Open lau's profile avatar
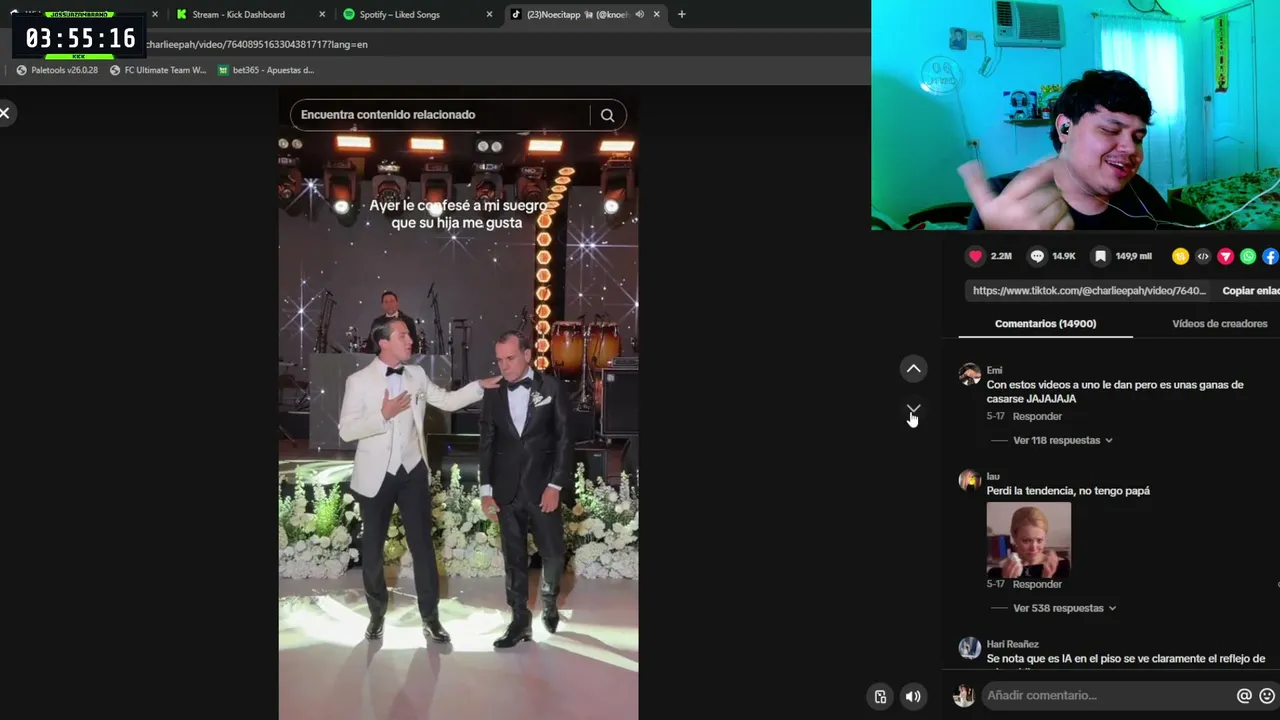1280x720 pixels. coord(969,480)
